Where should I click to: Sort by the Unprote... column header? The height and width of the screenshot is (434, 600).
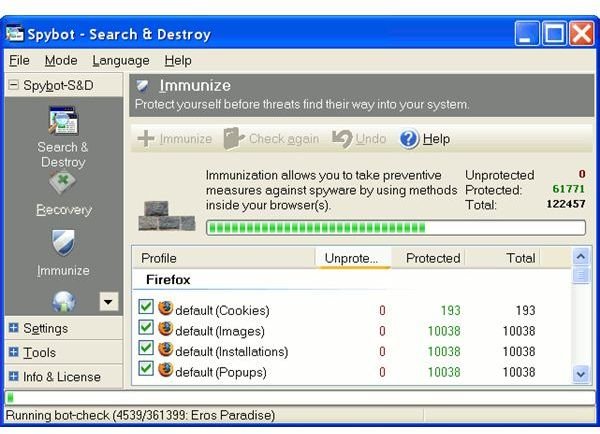(x=353, y=258)
